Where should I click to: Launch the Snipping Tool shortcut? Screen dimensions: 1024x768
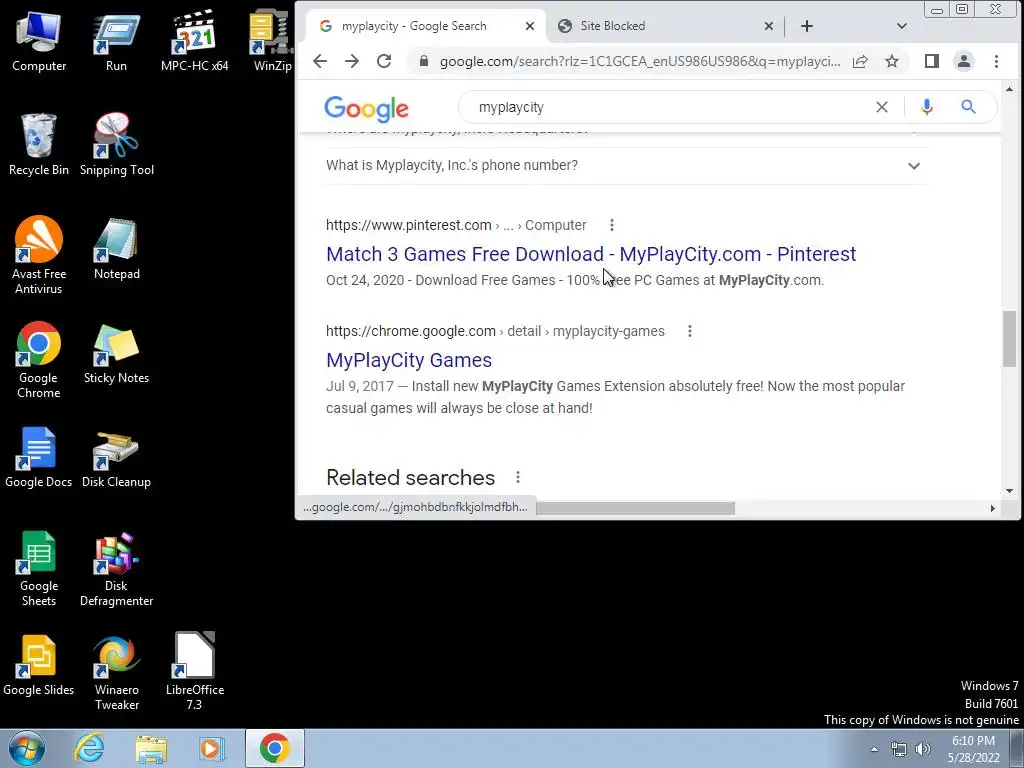point(116,145)
